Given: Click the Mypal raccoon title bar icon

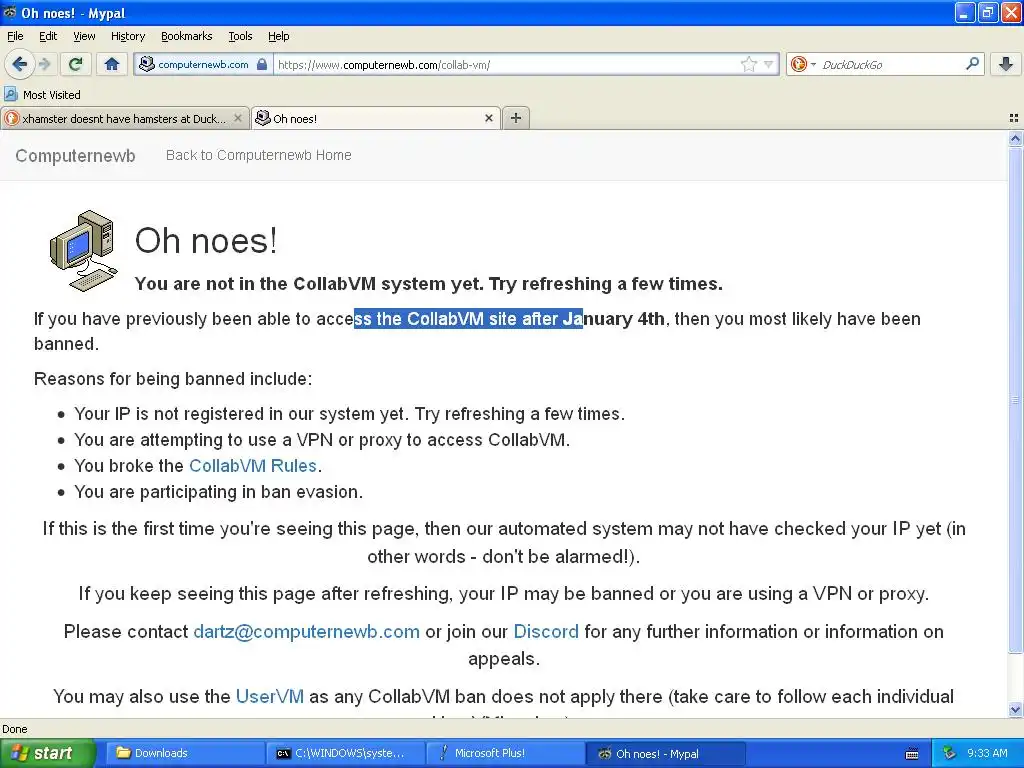Looking at the screenshot, I should [x=10, y=12].
